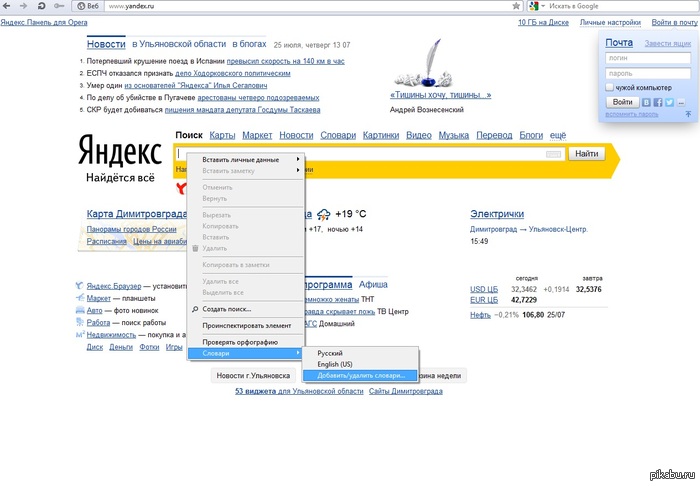This screenshot has width=700, height=486.
Task: Click the pin icon in Почта panel
Action: tap(687, 115)
